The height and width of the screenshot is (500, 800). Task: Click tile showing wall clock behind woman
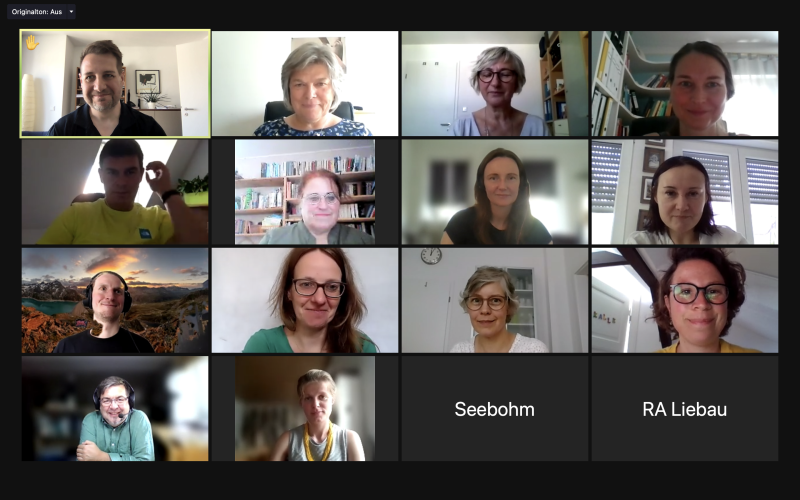point(494,301)
